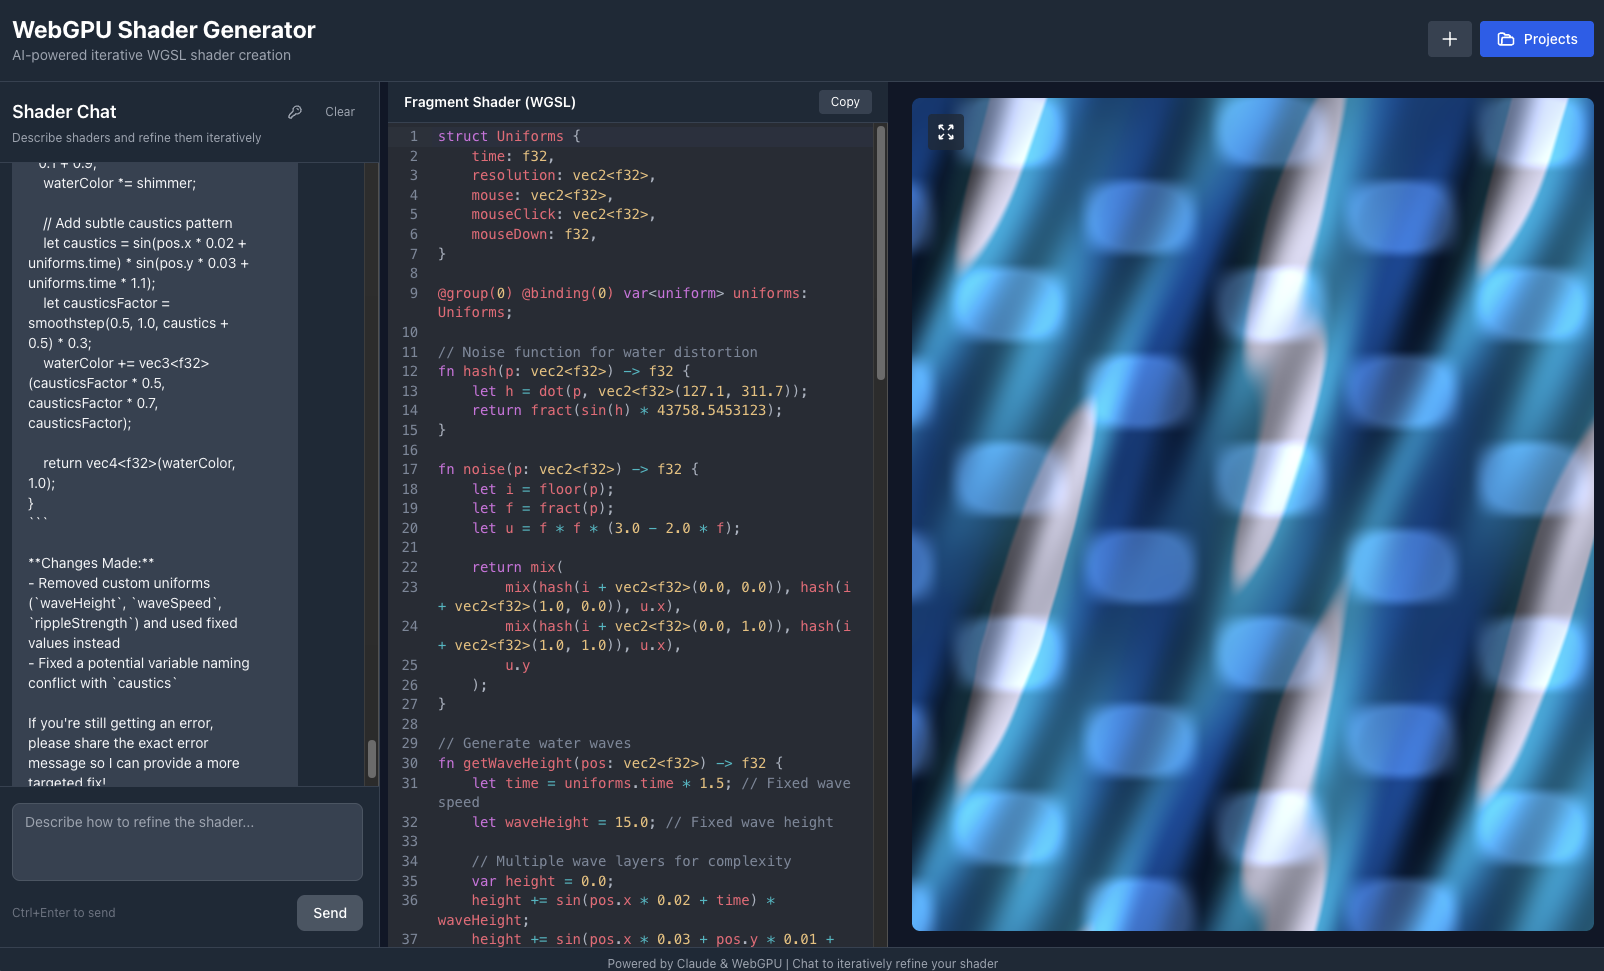The width and height of the screenshot is (1604, 971).
Task: Click the code editor scrollbar
Action: pyautogui.click(x=881, y=250)
